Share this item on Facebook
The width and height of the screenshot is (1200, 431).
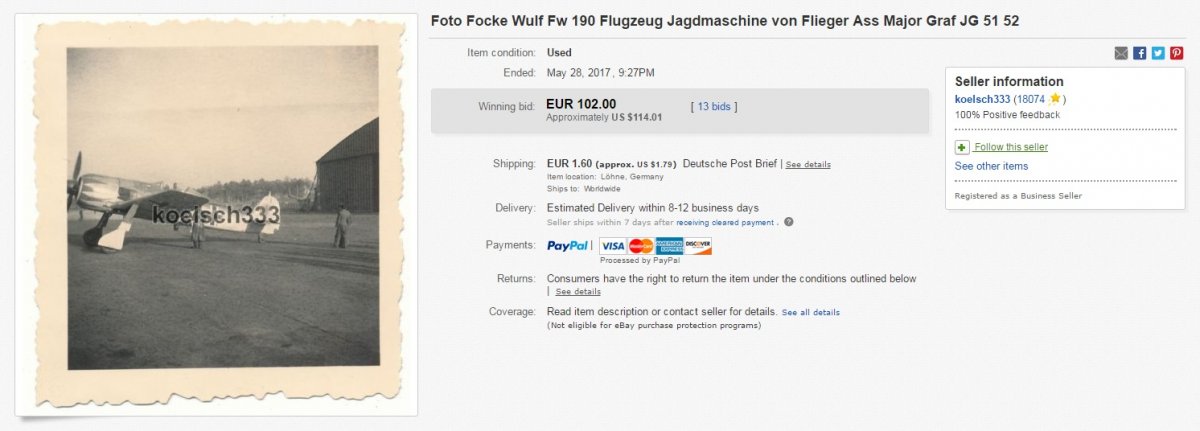[1139, 53]
